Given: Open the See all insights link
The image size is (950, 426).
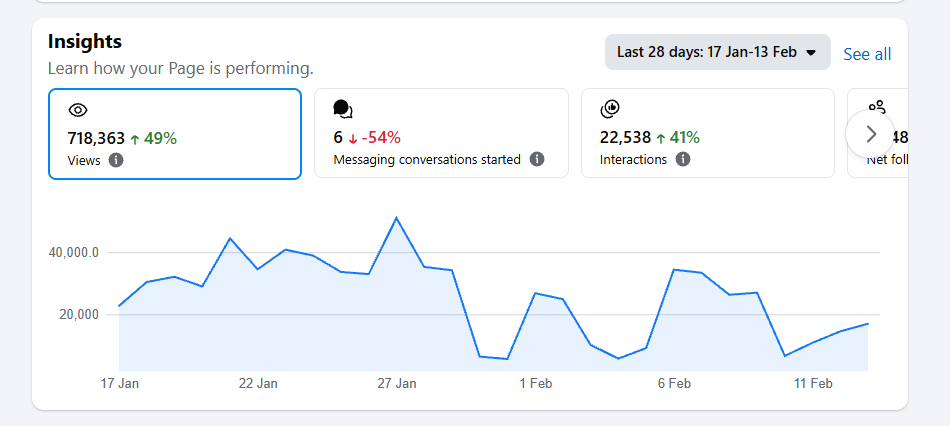Looking at the screenshot, I should (x=867, y=54).
